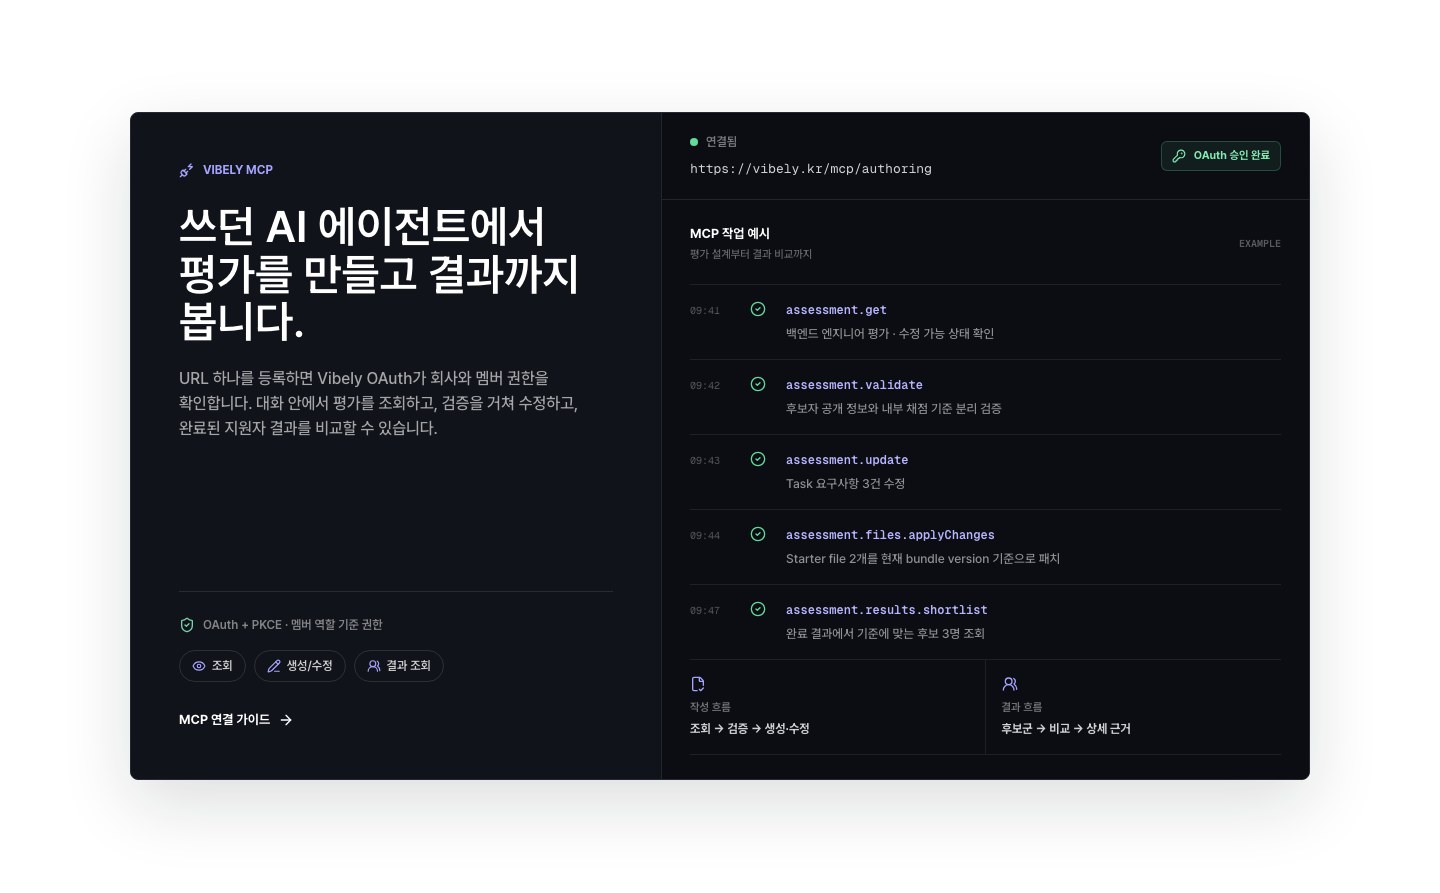
Task: Click the assessment.get entry name
Action: coord(836,310)
